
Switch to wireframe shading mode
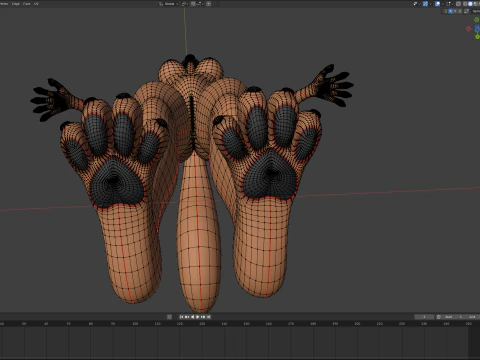pos(465,4)
